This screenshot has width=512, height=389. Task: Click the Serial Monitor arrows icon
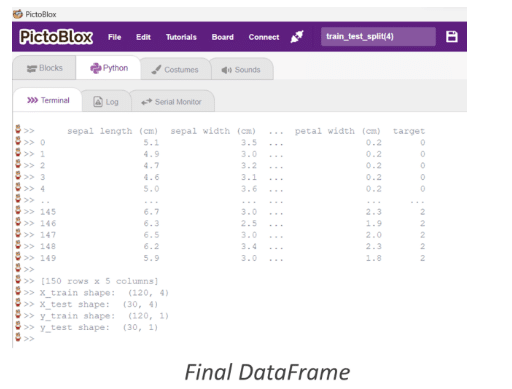[x=146, y=102]
